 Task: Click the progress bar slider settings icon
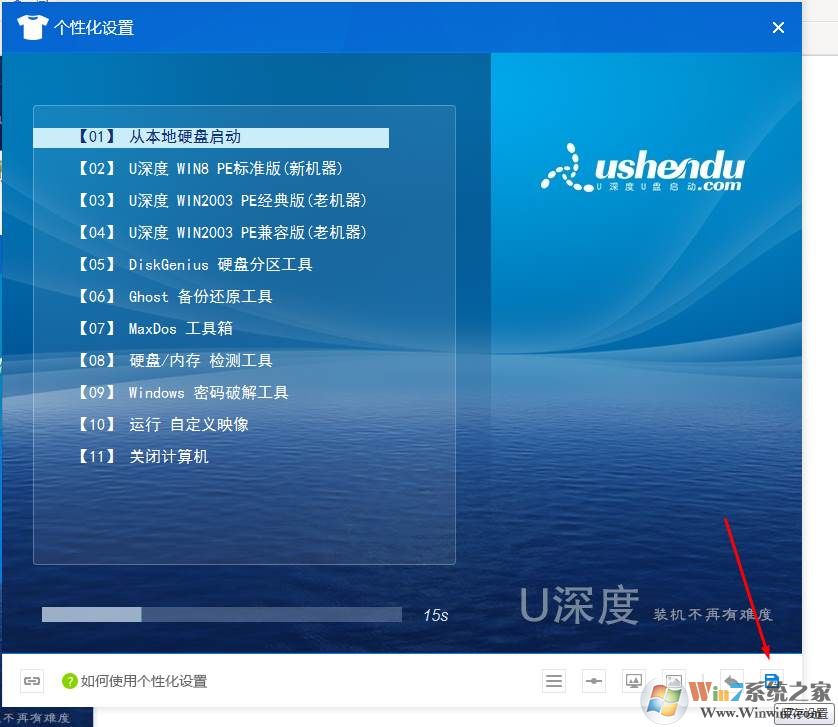[x=593, y=681]
